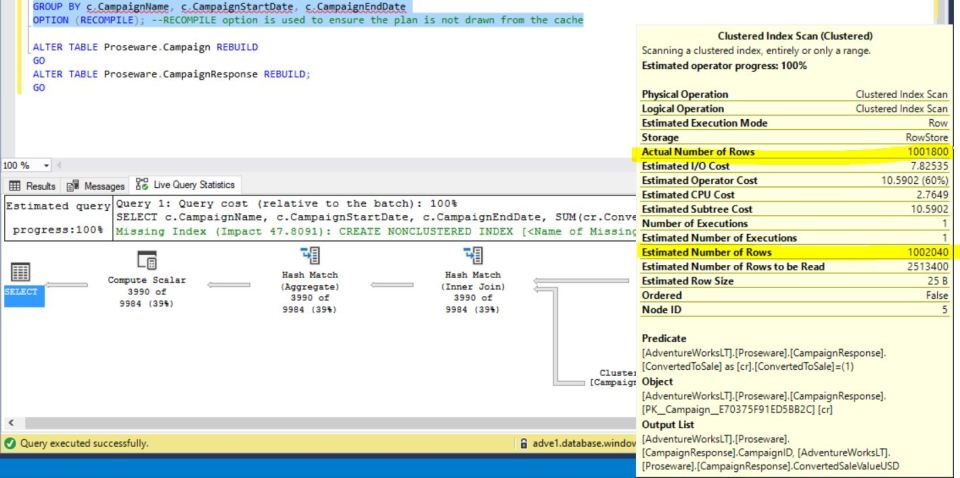Click the execution plan horizontal scrollbar track
The height and width of the screenshot is (478, 960).
pyautogui.click(x=300, y=423)
